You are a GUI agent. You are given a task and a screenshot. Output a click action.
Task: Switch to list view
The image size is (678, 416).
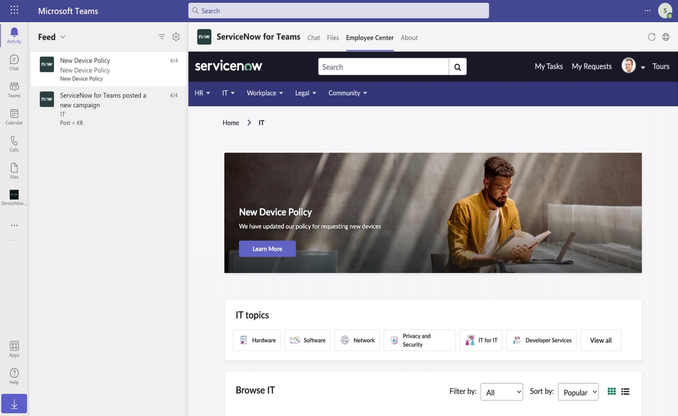click(x=625, y=391)
